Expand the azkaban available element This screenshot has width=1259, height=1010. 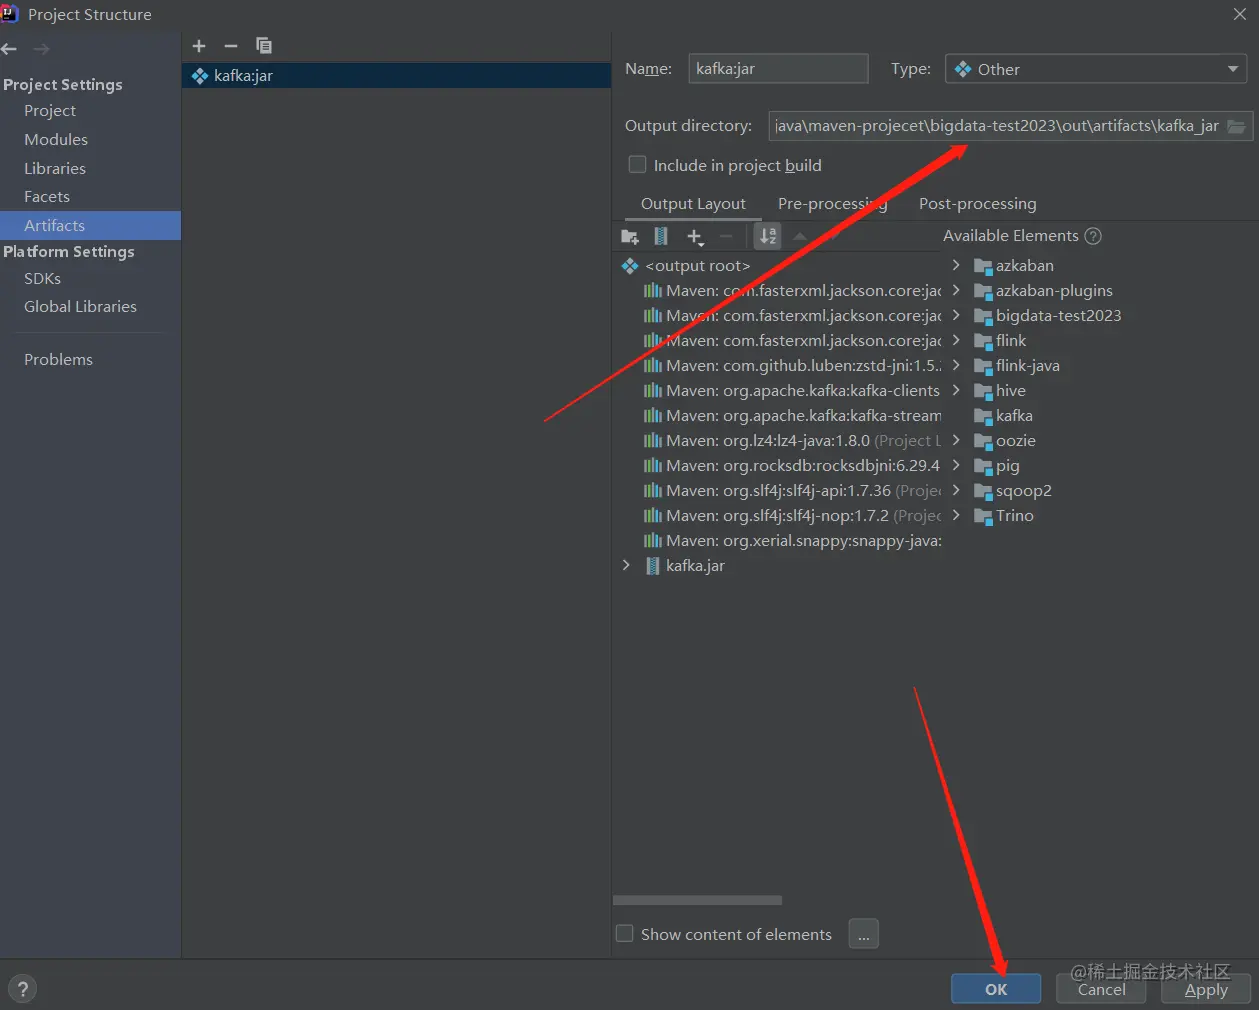coord(956,265)
